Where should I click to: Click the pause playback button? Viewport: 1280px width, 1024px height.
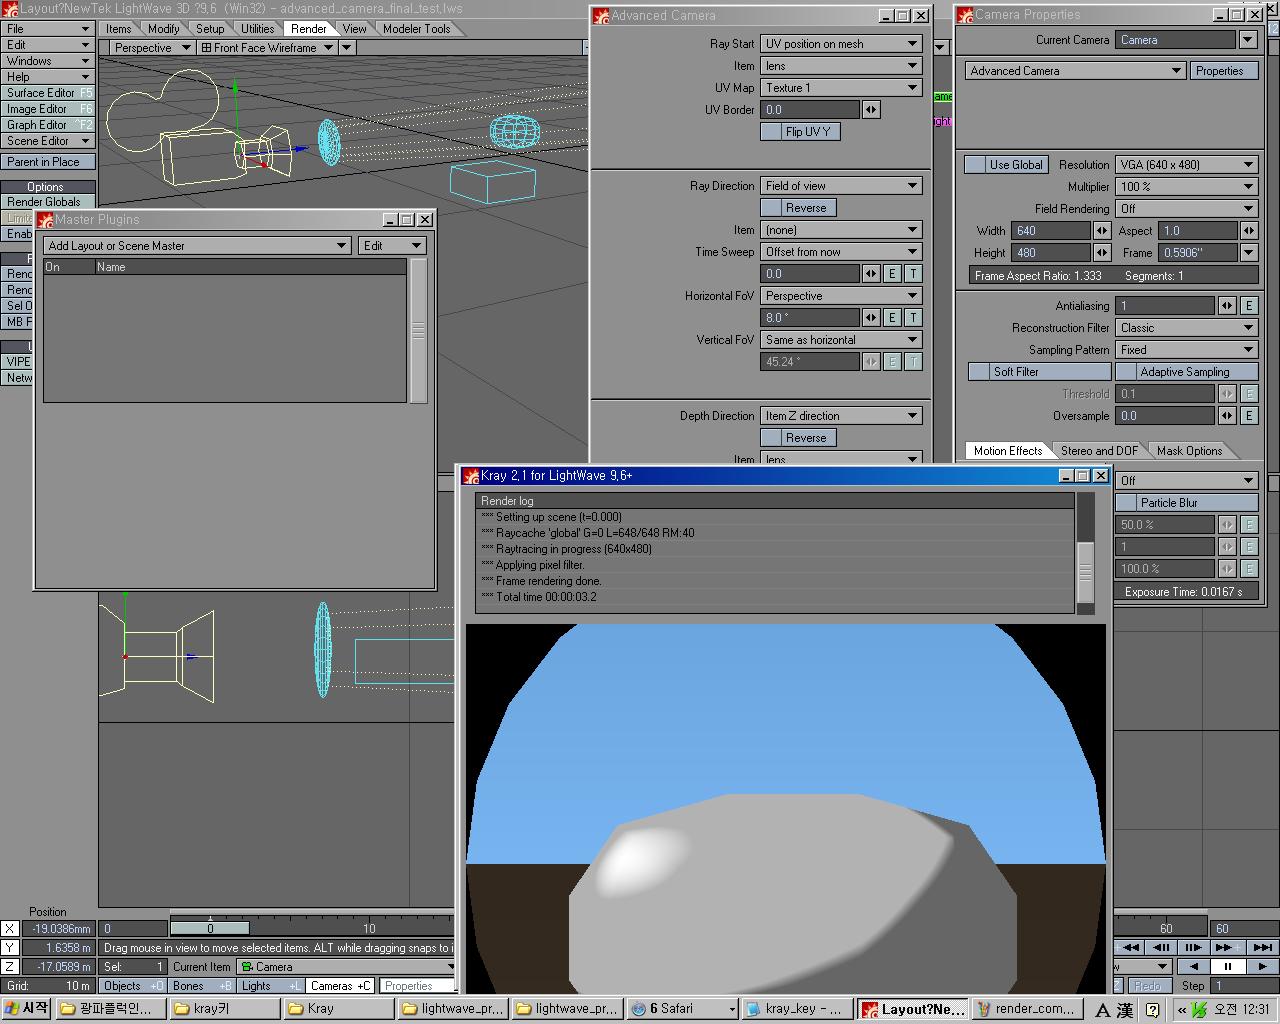pyautogui.click(x=1227, y=967)
